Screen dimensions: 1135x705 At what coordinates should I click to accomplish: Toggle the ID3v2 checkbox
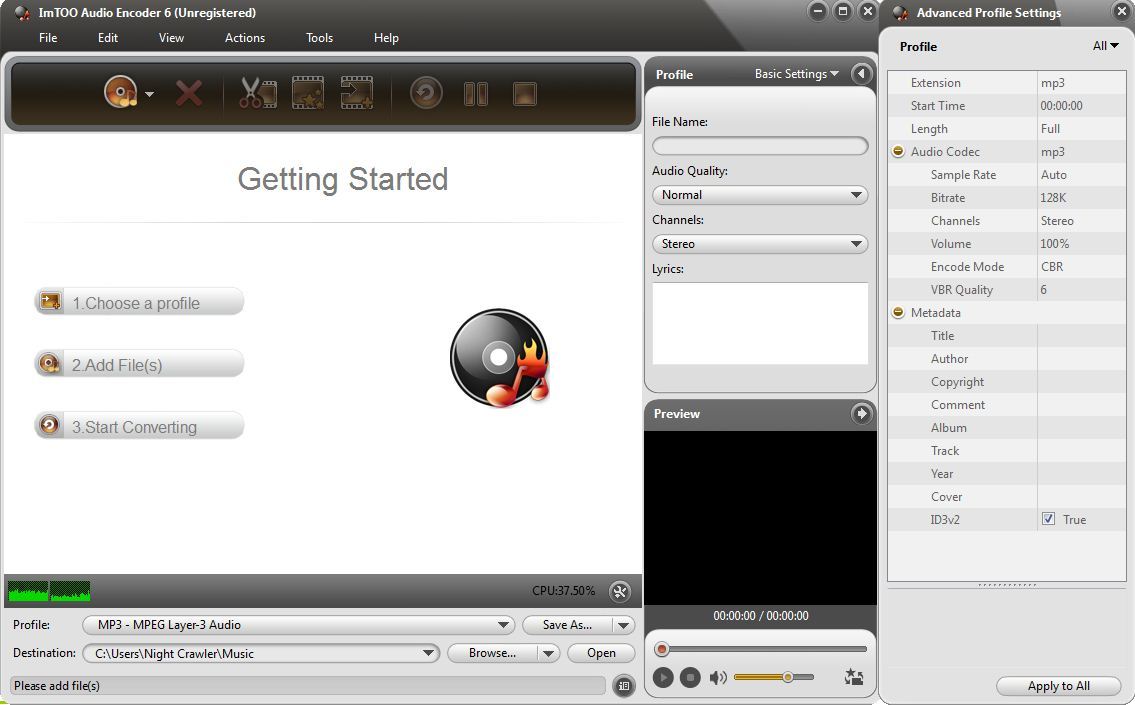[1047, 519]
